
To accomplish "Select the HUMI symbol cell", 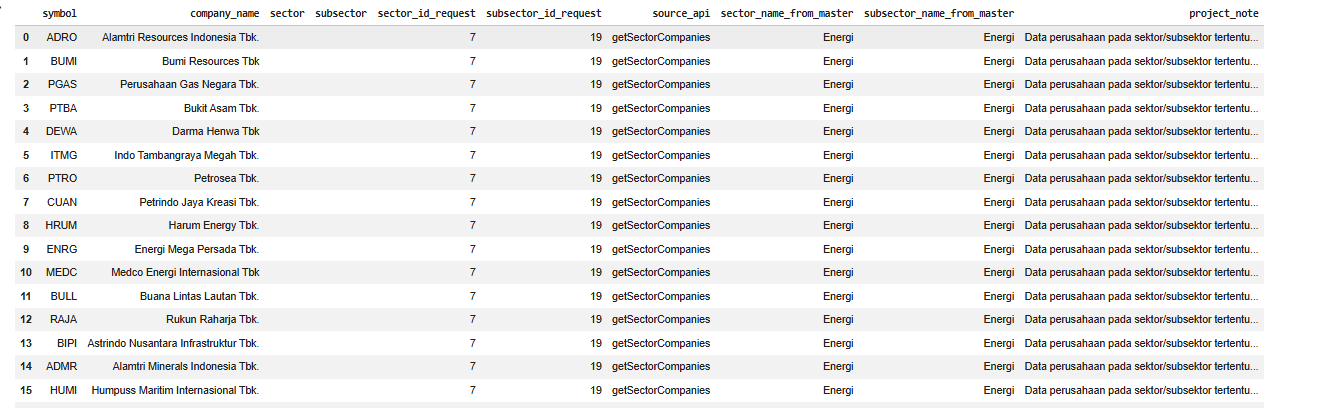I will click(x=64, y=390).
